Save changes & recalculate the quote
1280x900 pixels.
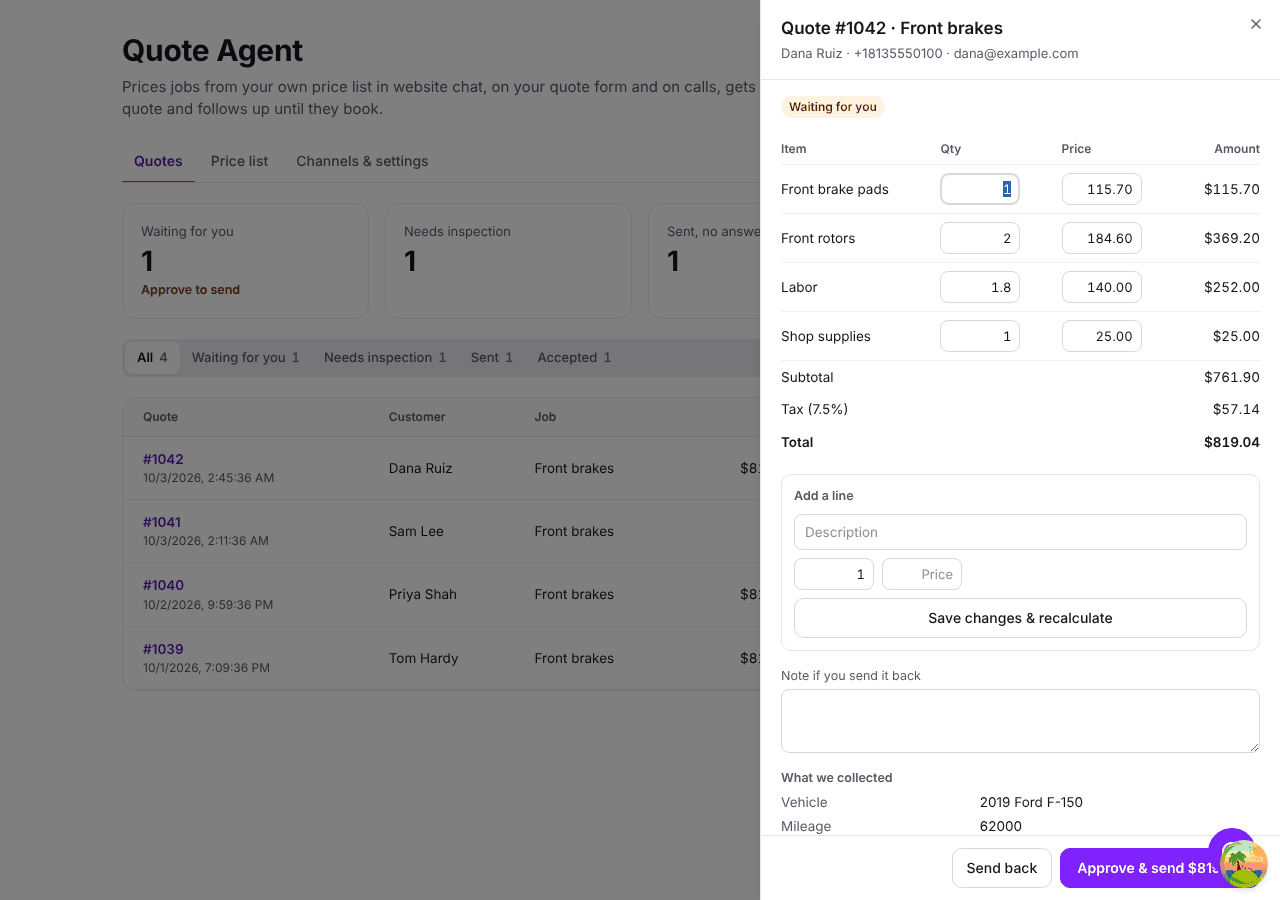(x=1020, y=618)
